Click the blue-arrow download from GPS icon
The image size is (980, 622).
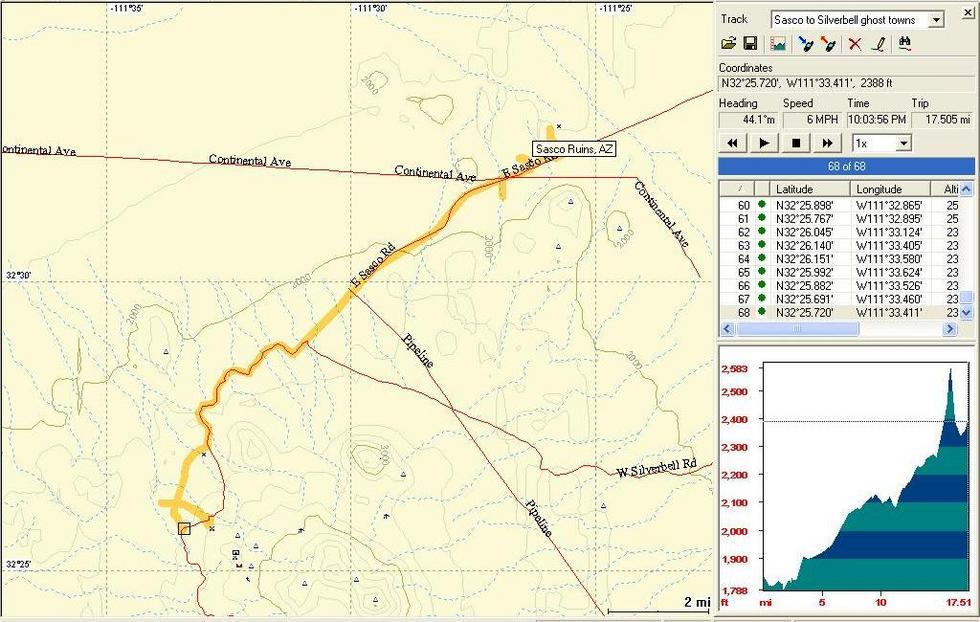806,44
